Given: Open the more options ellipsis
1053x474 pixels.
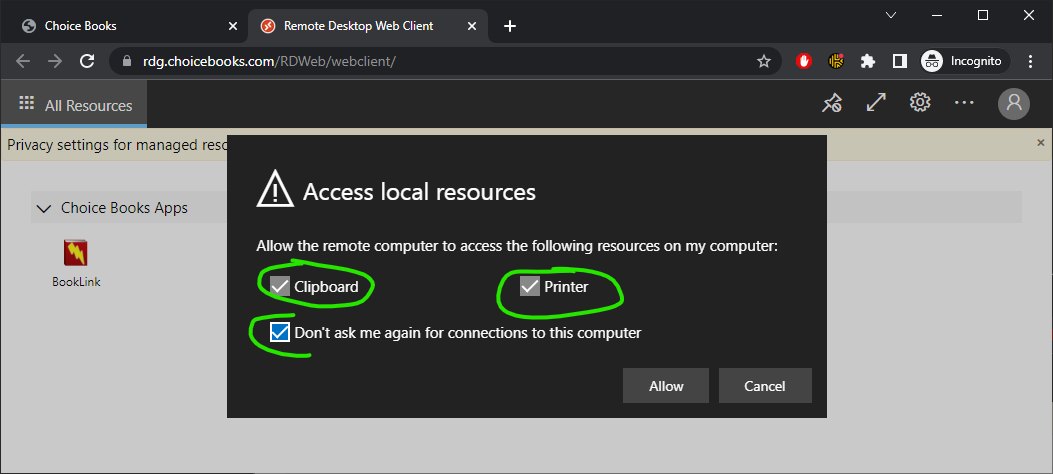Looking at the screenshot, I should coord(964,103).
